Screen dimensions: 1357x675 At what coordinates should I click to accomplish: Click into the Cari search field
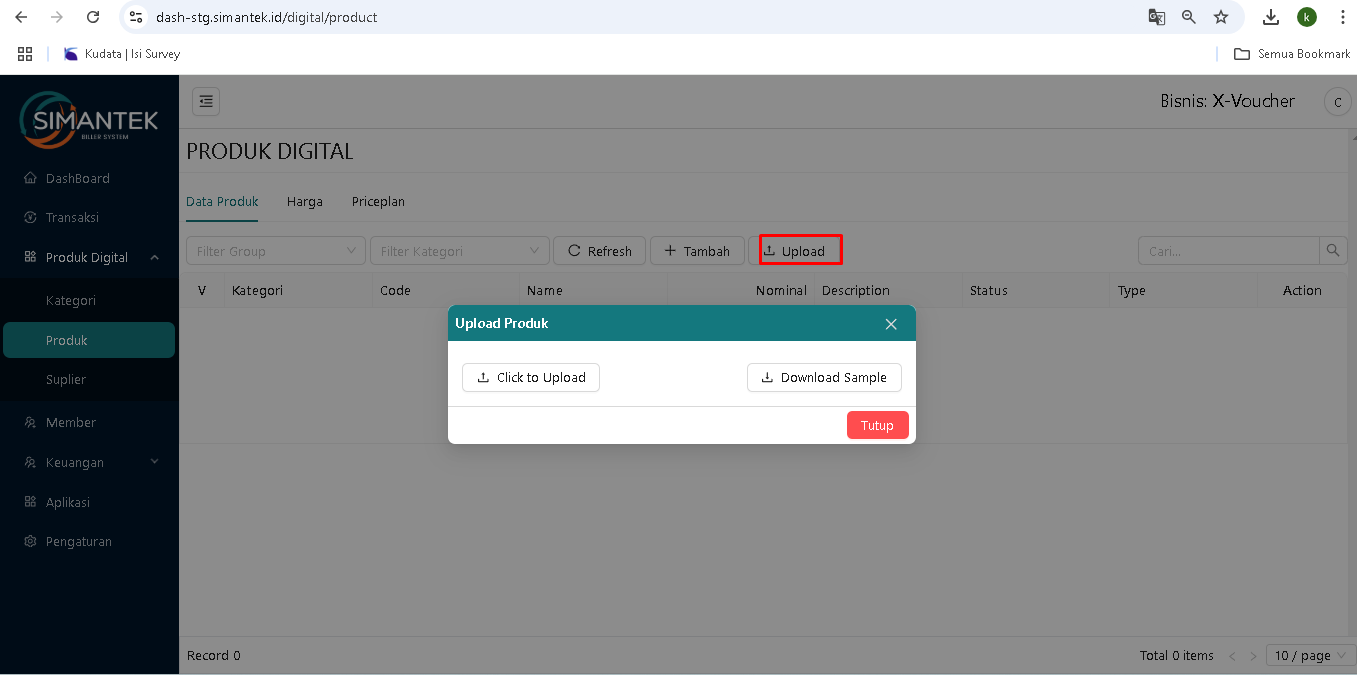pyautogui.click(x=1229, y=251)
